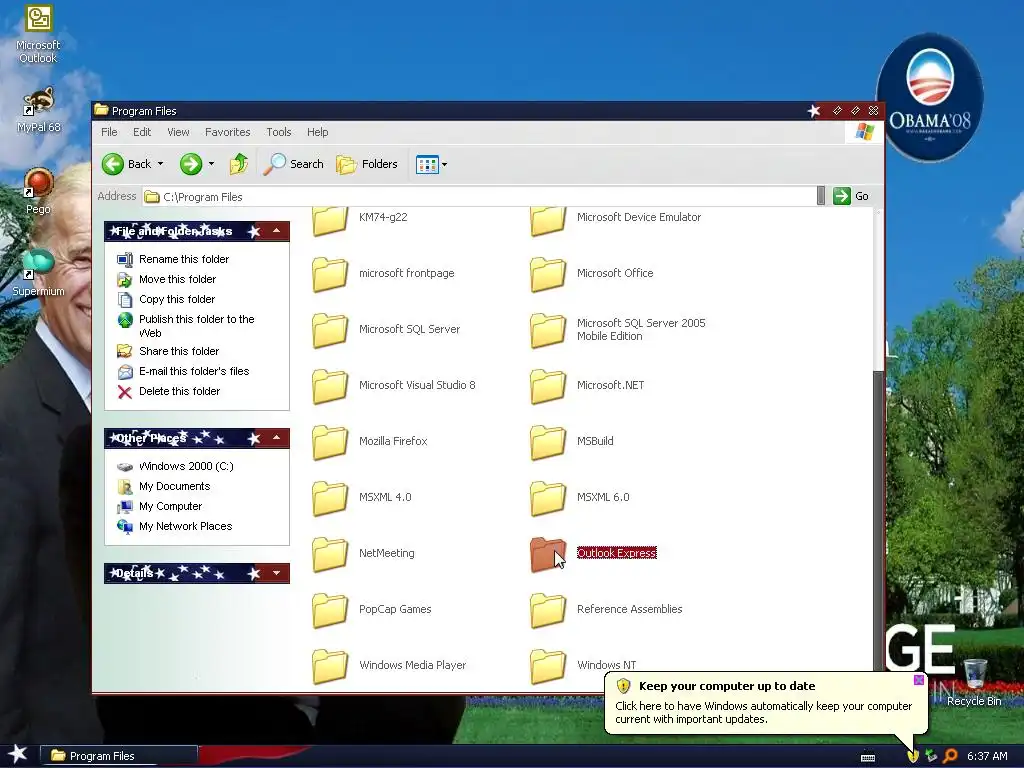Close the update notification balloon
This screenshot has width=1024, height=768.
[x=918, y=680]
